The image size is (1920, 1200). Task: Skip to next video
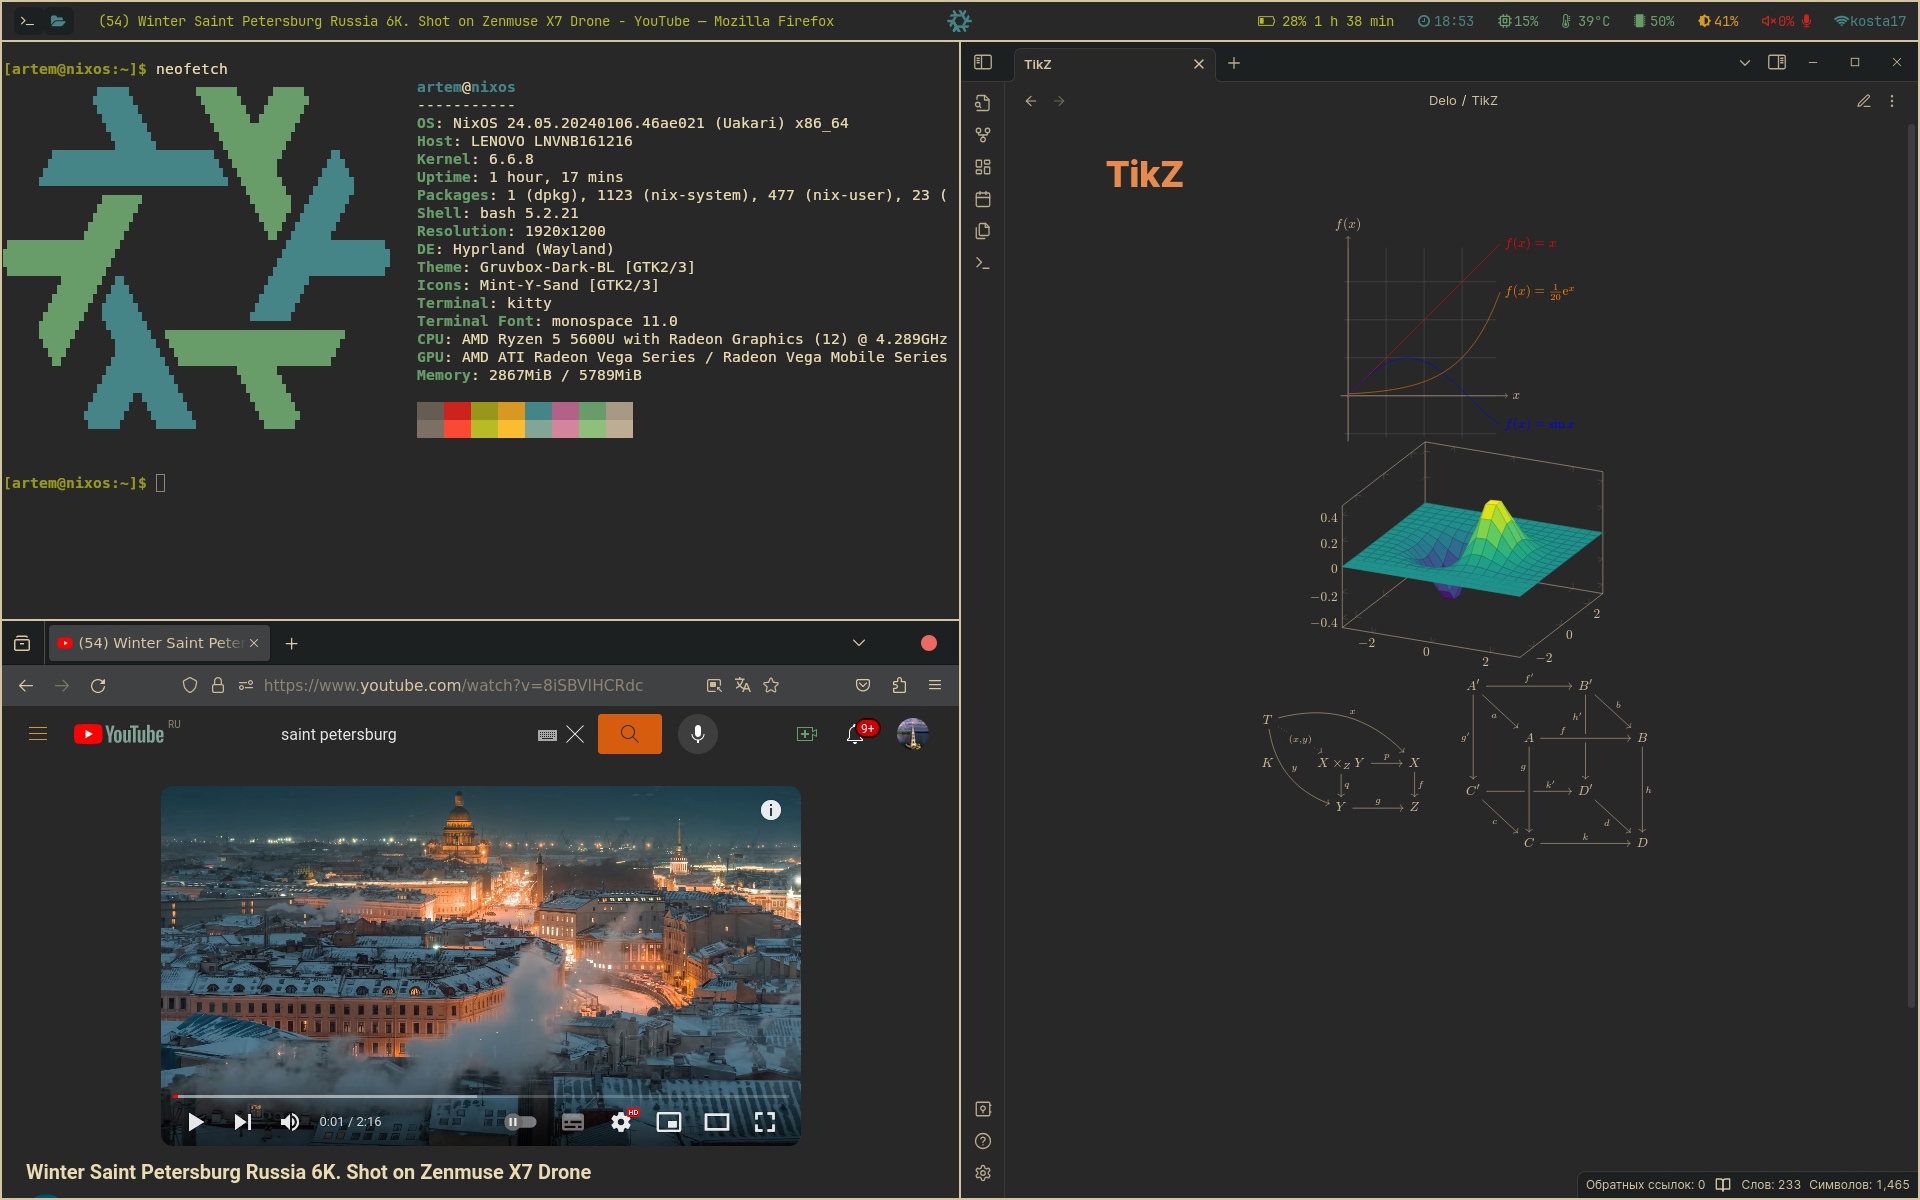[x=243, y=1122]
